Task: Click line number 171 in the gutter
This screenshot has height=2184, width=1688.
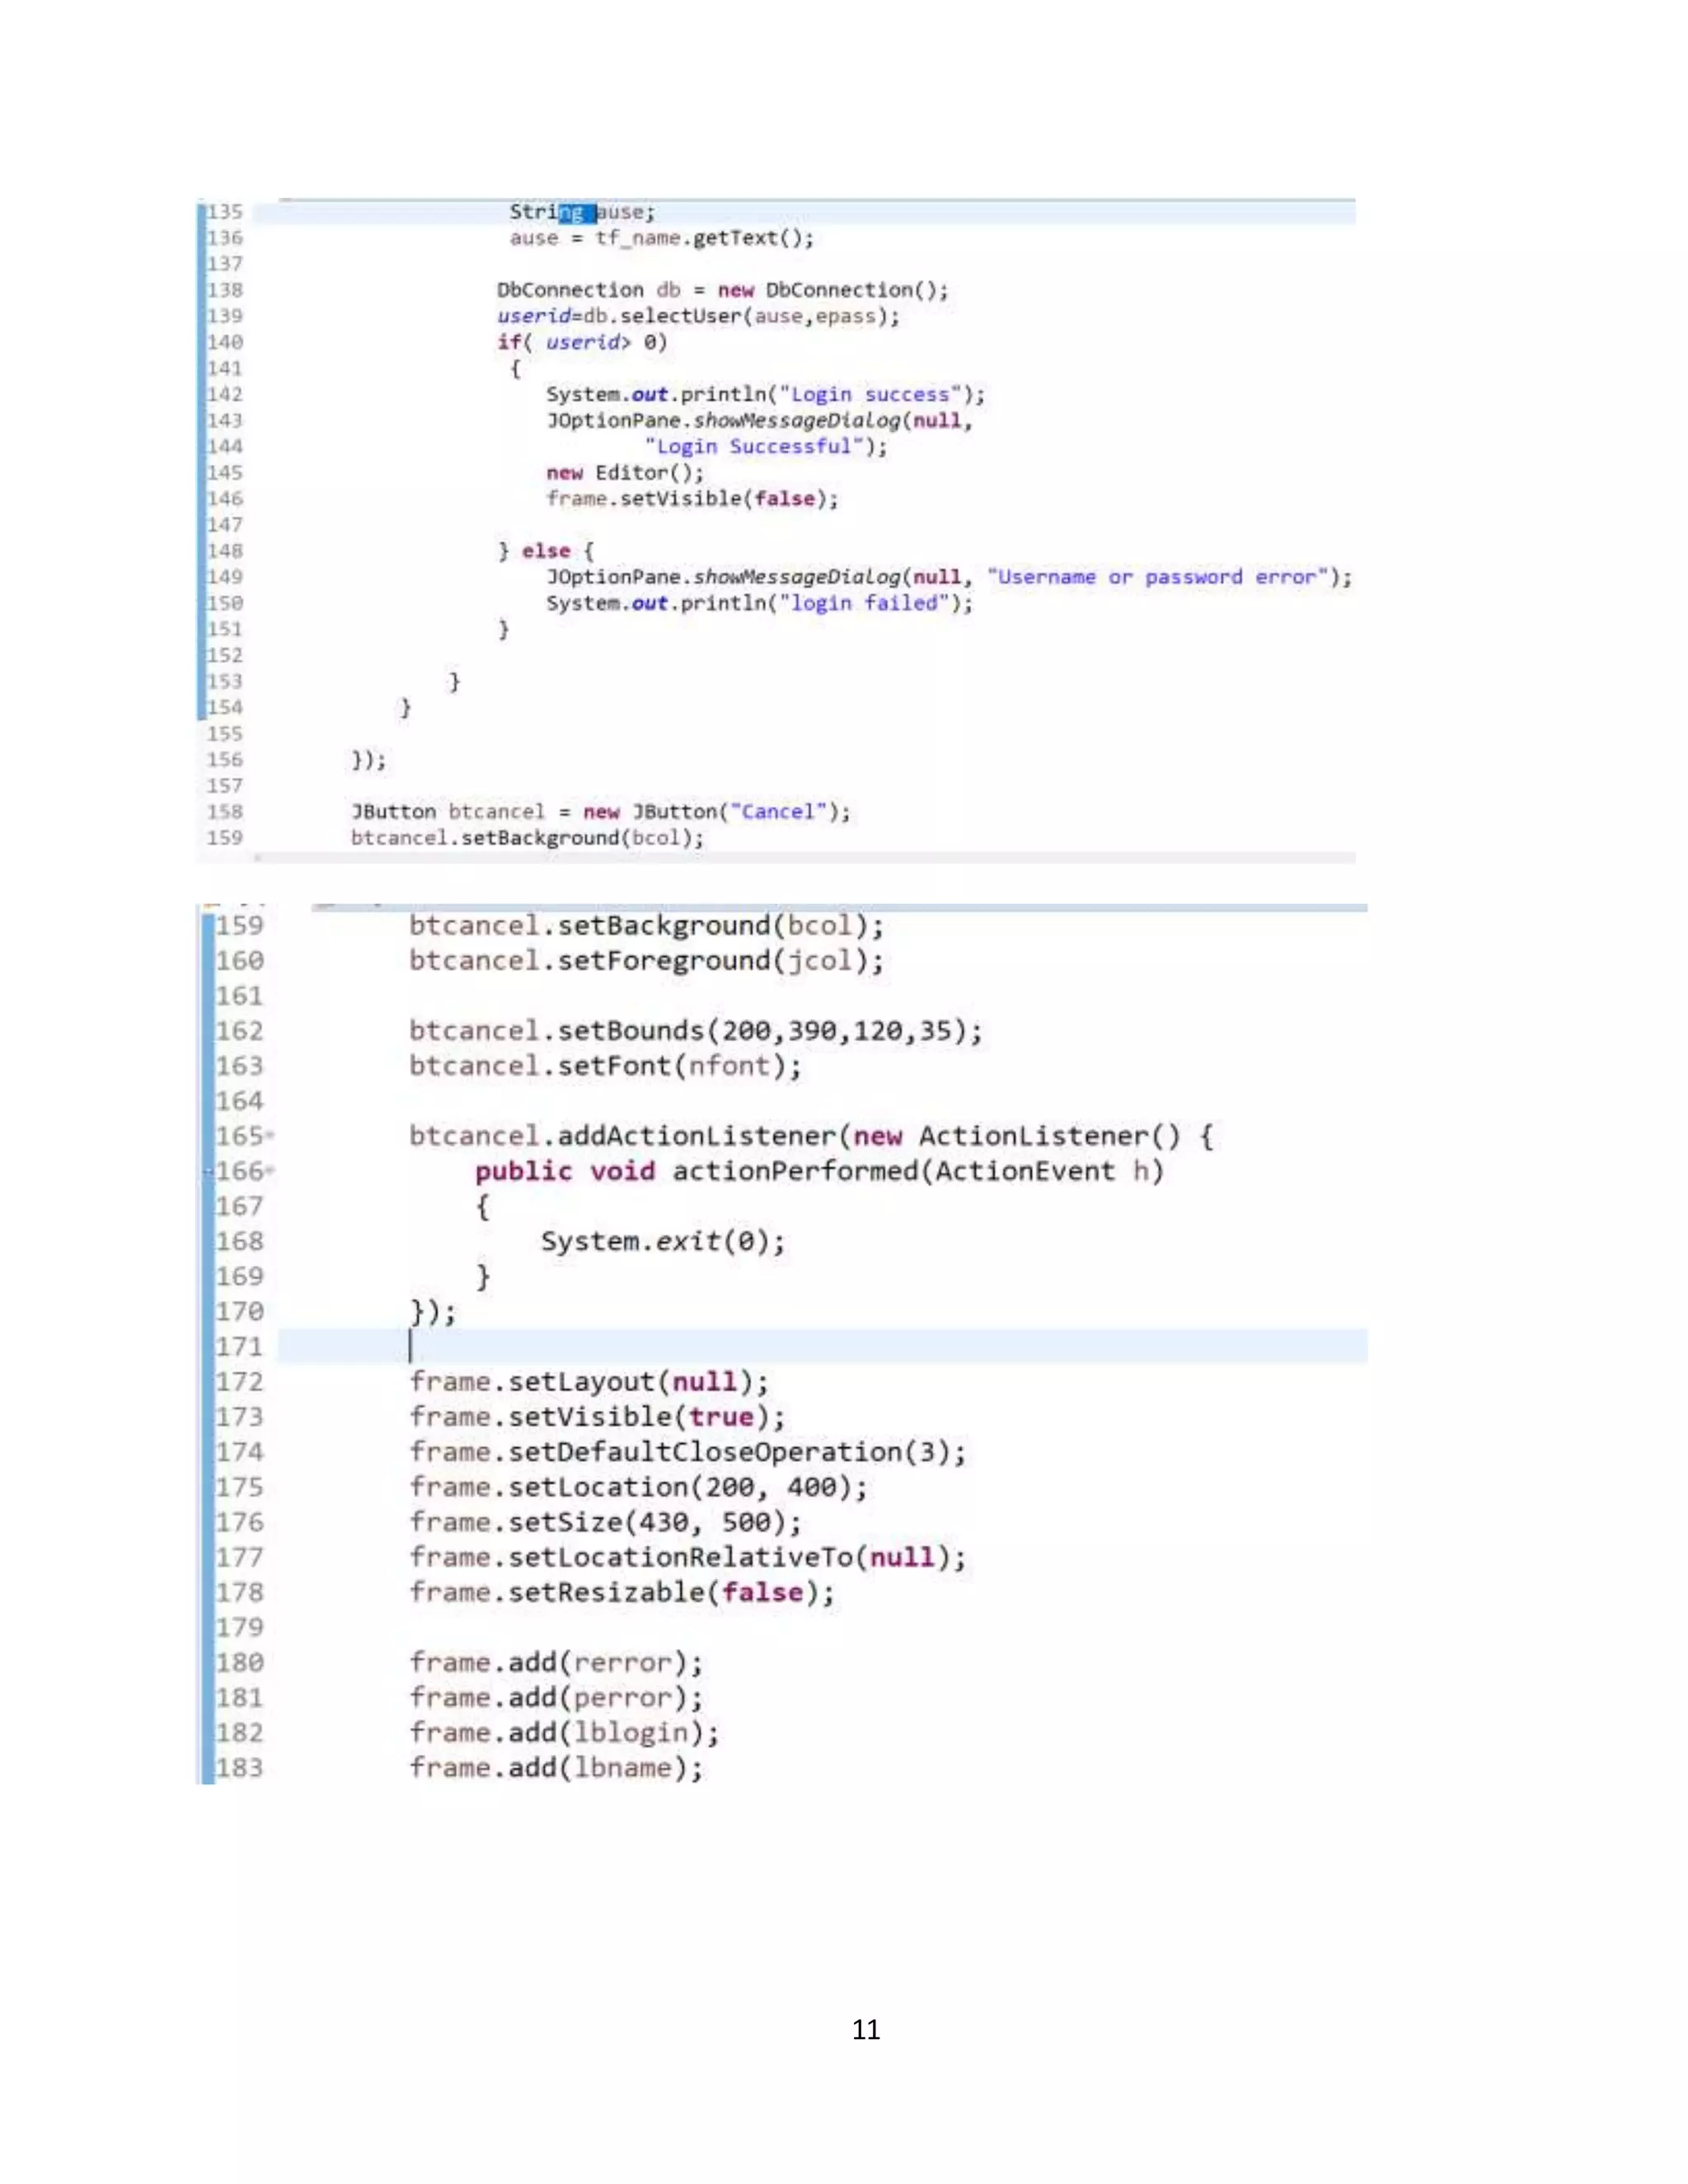Action: point(240,1347)
